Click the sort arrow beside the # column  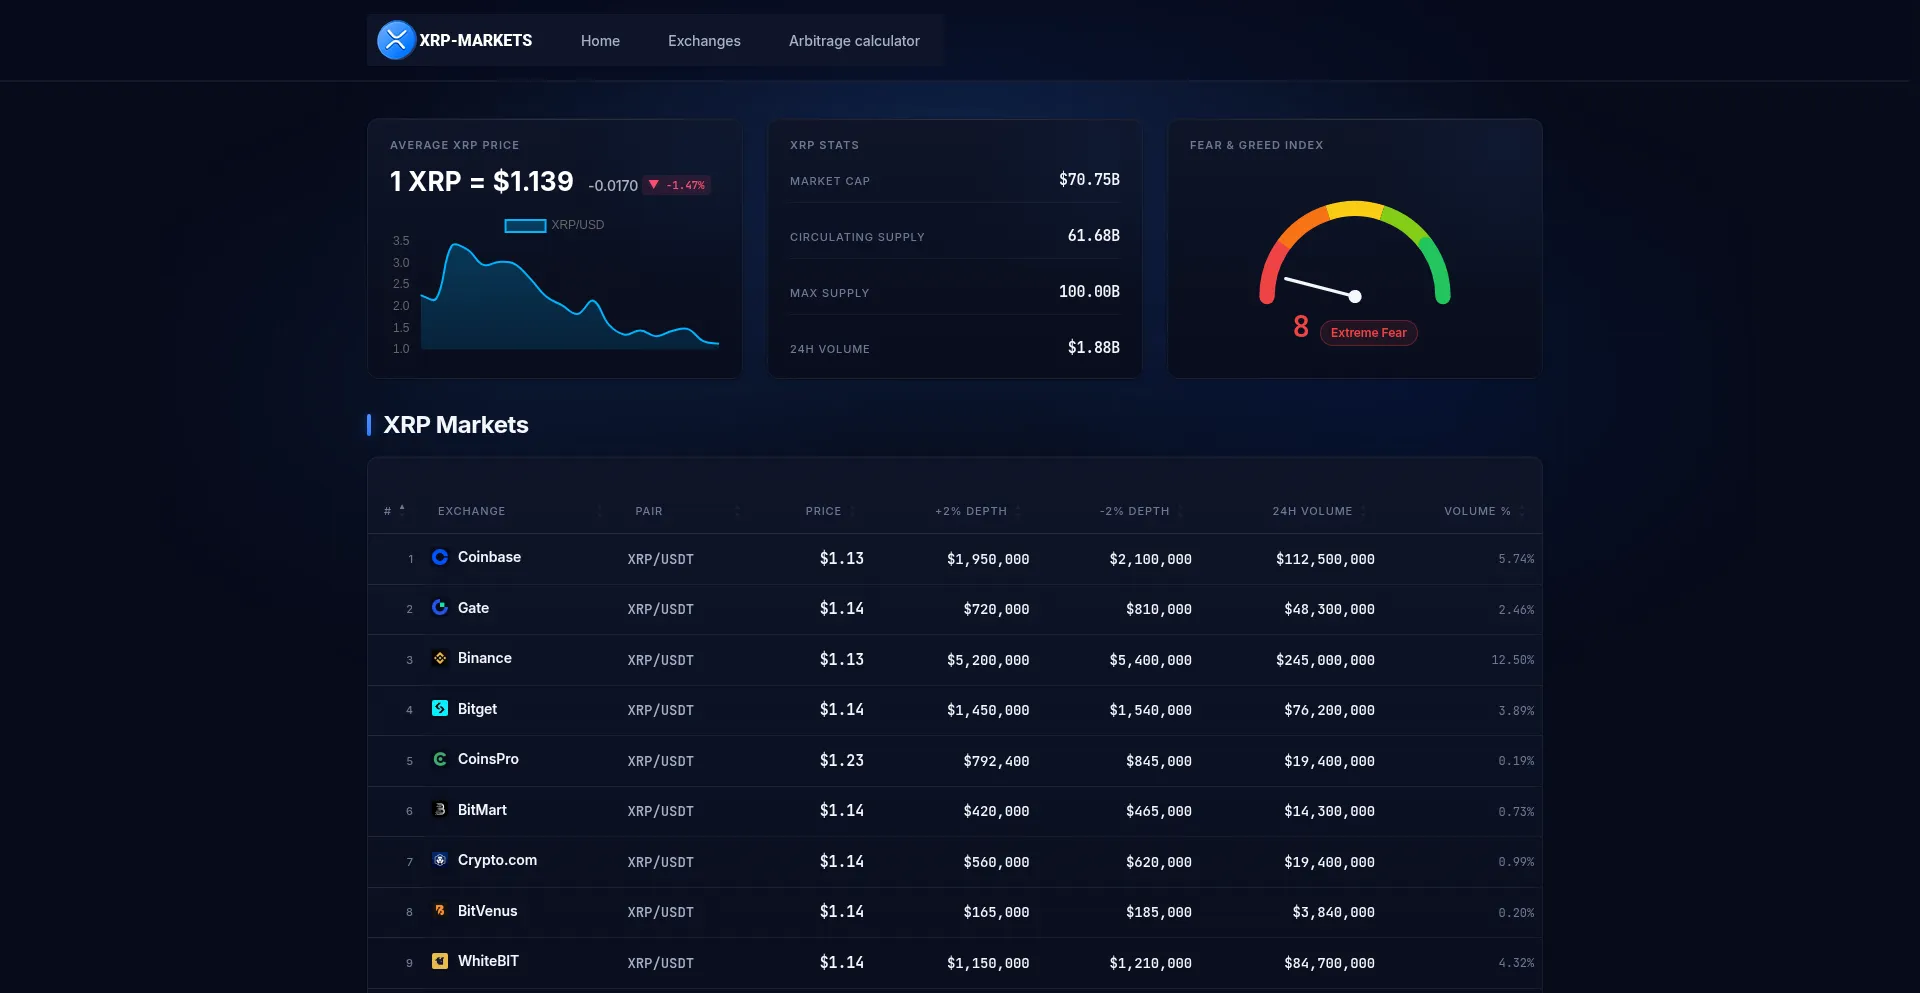402,509
